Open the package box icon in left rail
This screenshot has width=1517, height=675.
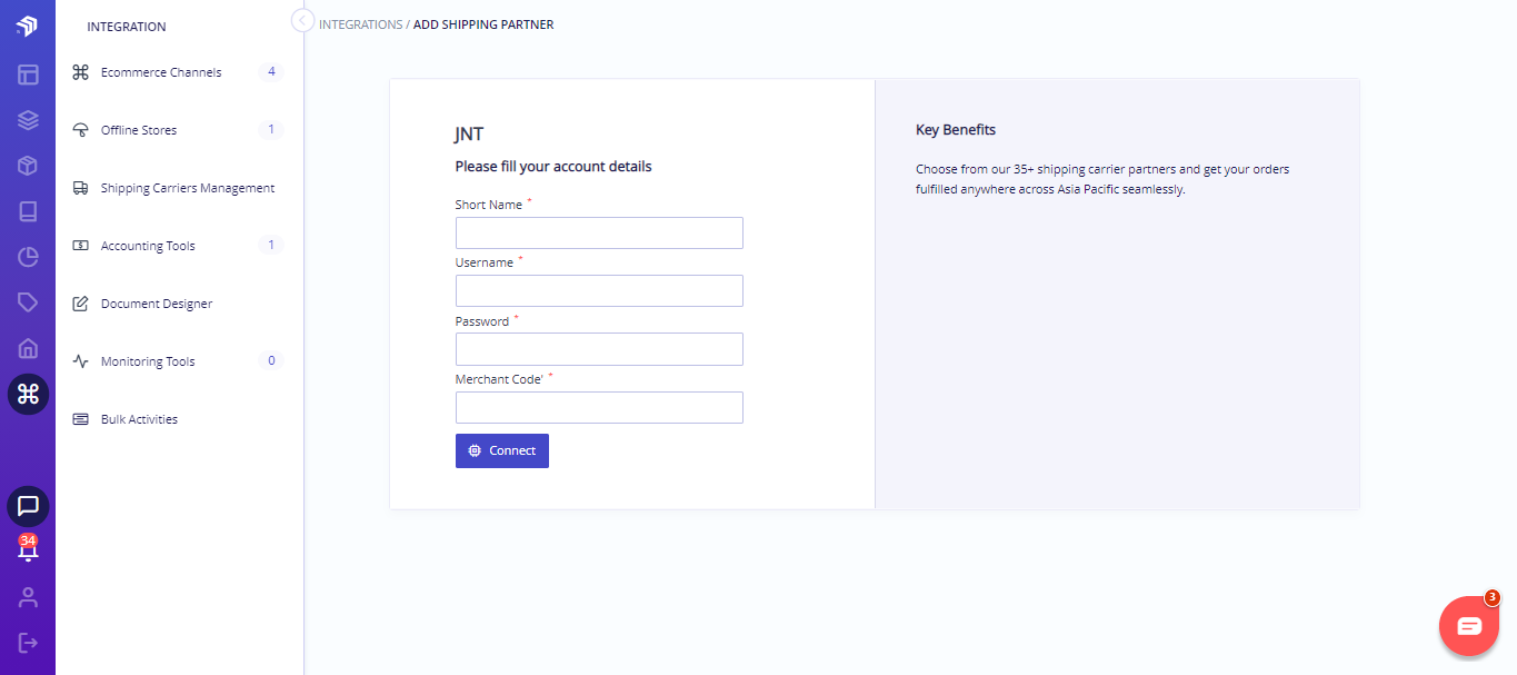[28, 166]
